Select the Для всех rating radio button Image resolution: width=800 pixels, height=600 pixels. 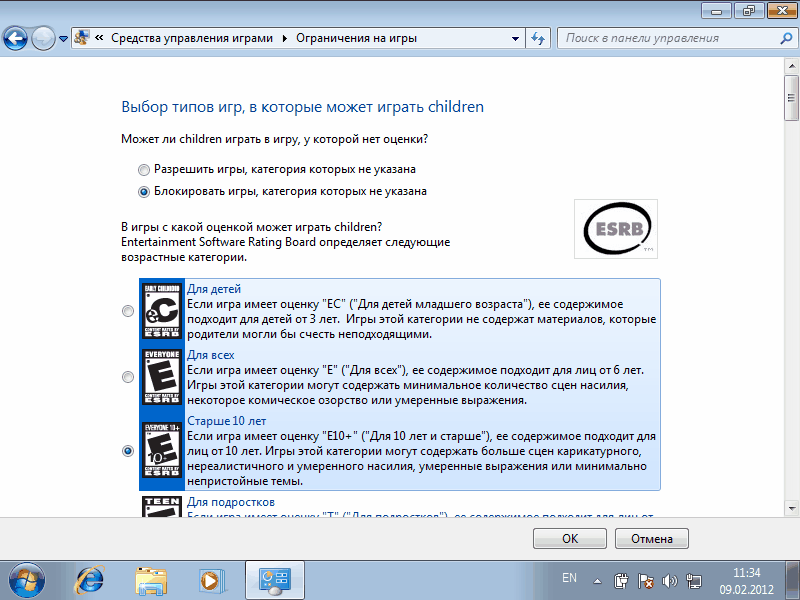click(128, 377)
